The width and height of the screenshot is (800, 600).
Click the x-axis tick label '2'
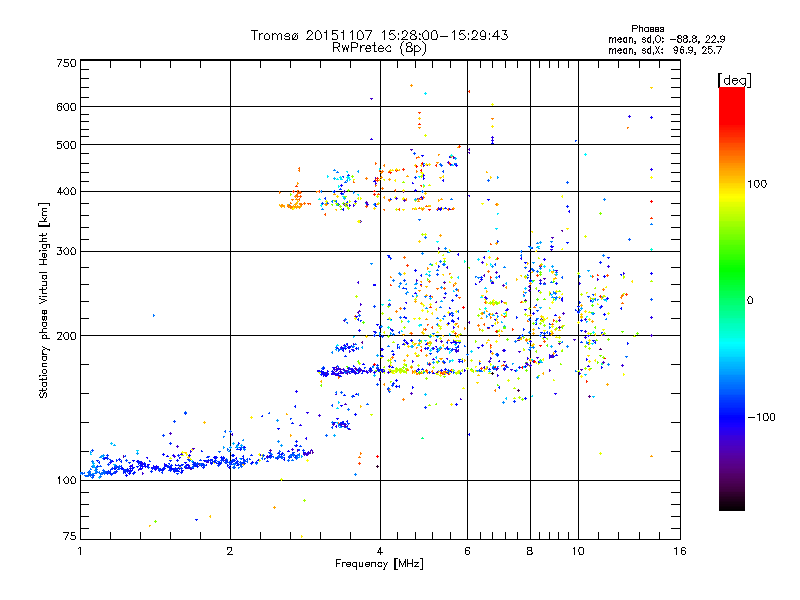click(230, 551)
